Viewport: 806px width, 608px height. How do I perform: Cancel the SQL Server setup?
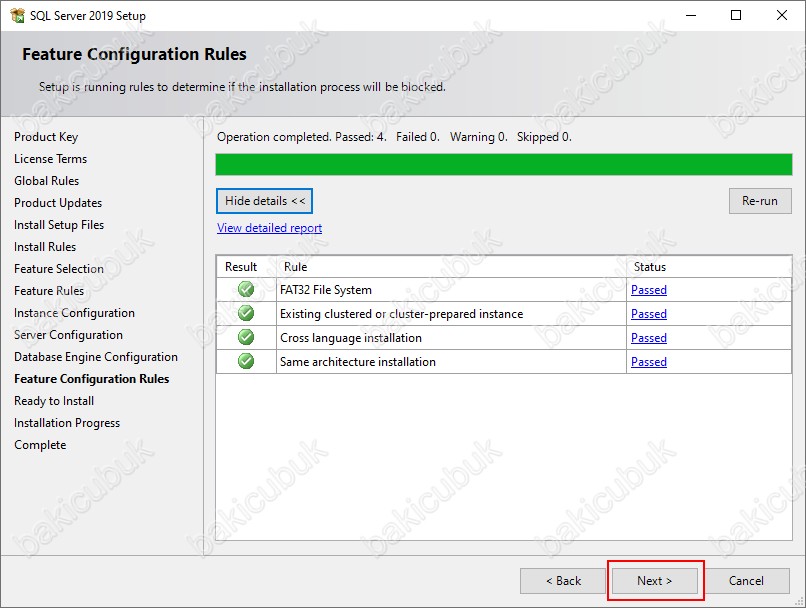[x=746, y=581]
